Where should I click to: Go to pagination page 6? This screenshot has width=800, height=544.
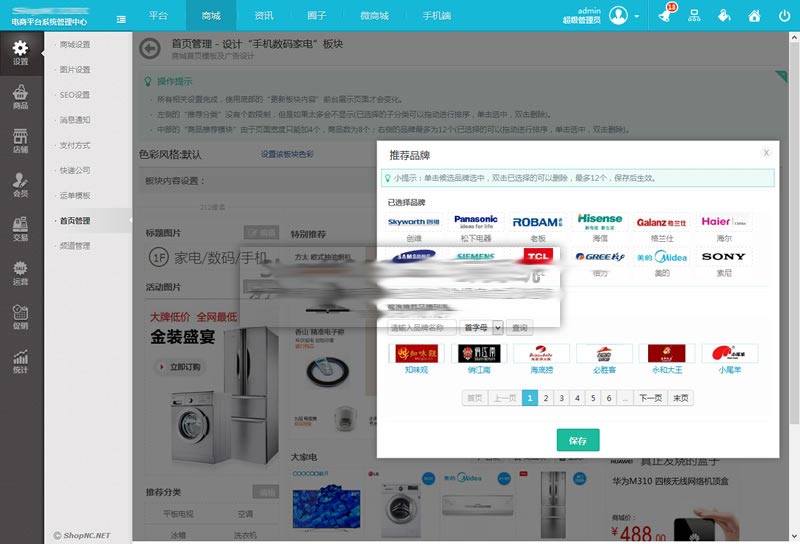pos(609,398)
